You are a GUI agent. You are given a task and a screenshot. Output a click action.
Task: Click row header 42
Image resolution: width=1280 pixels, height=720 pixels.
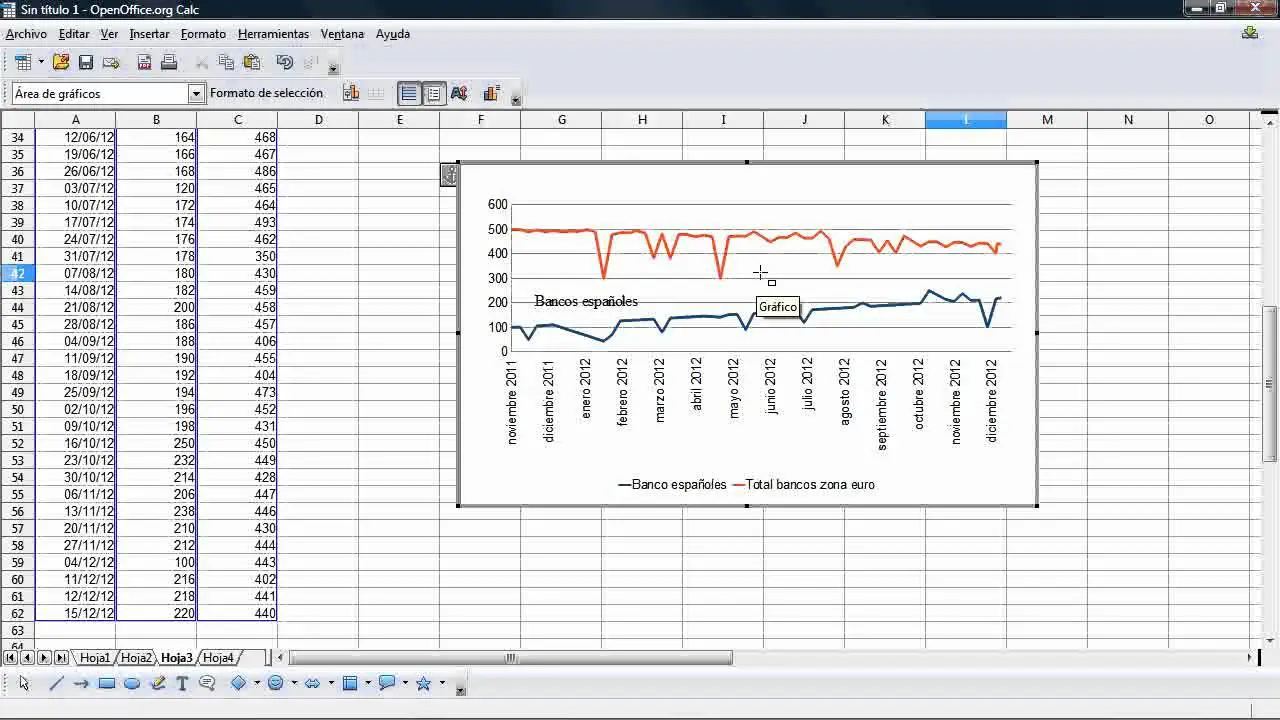[x=17, y=273]
